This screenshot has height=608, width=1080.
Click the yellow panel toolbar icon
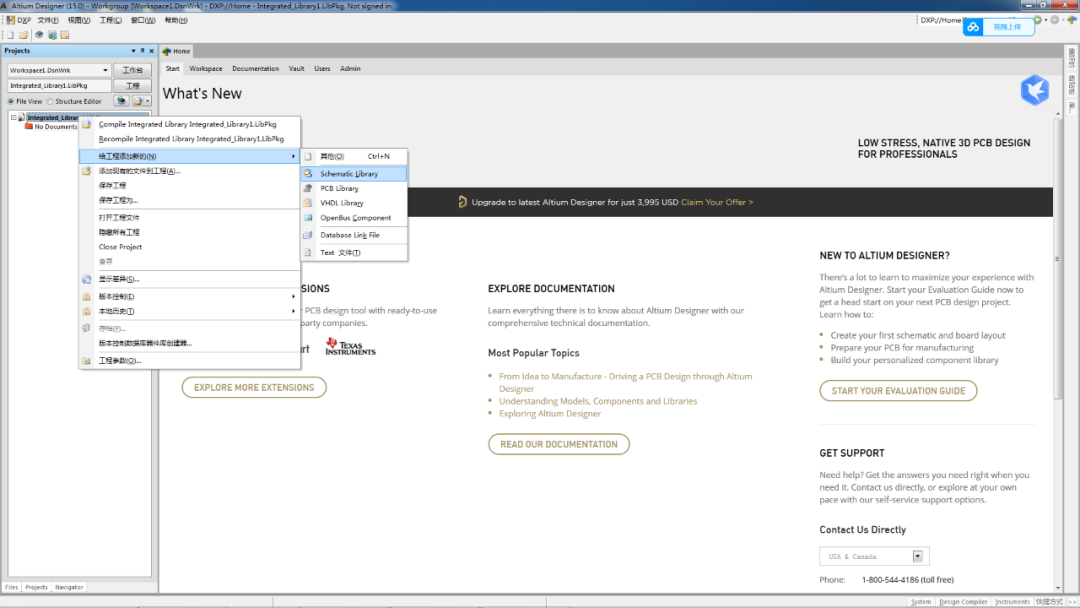coord(65,35)
